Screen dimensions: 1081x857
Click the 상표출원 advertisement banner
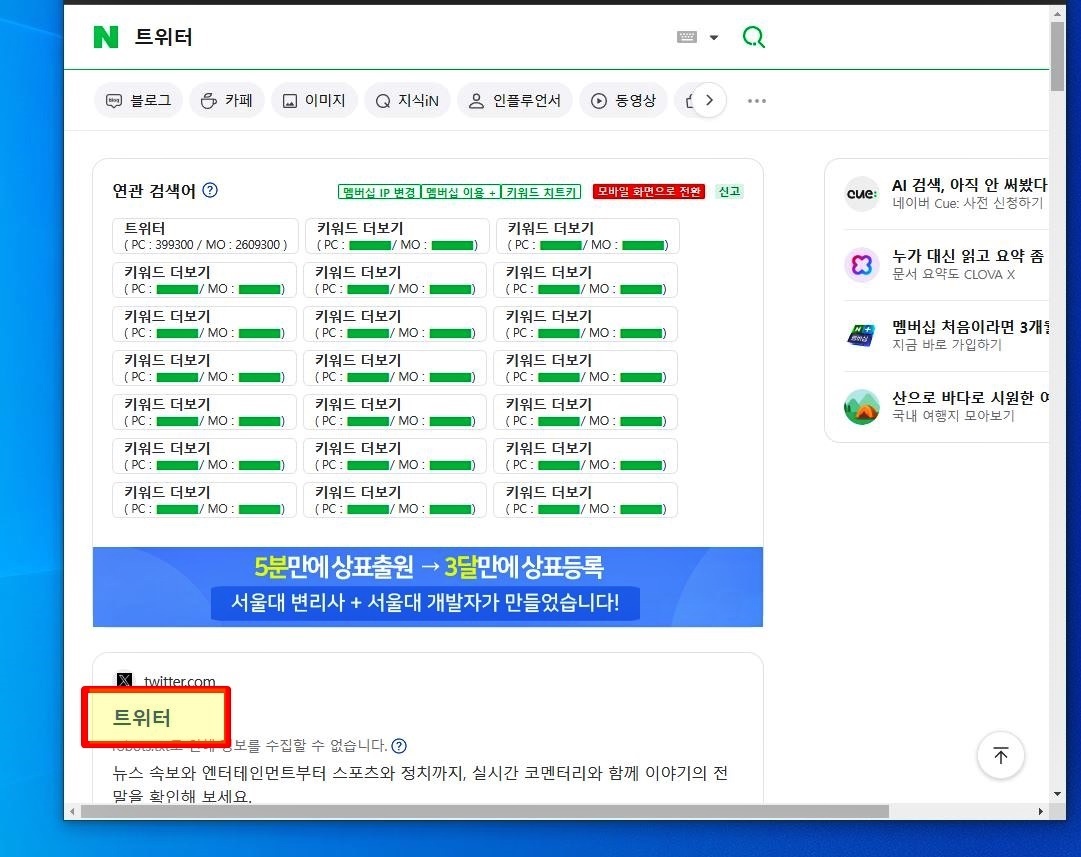[427, 587]
